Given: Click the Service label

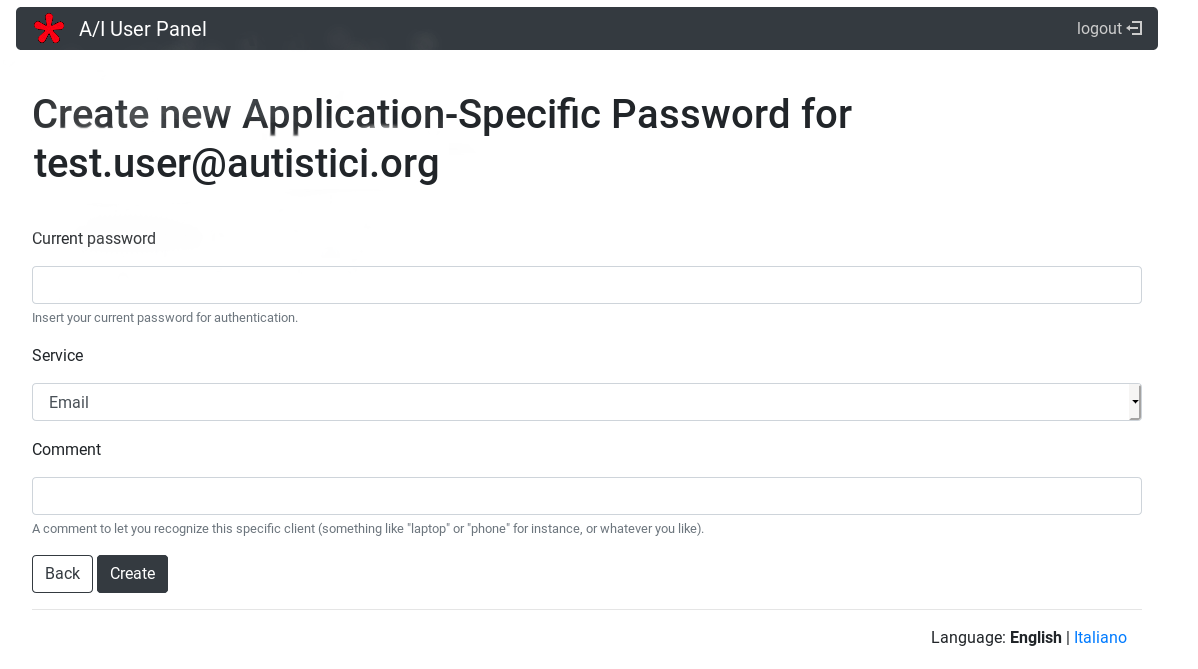Looking at the screenshot, I should coord(58,356).
